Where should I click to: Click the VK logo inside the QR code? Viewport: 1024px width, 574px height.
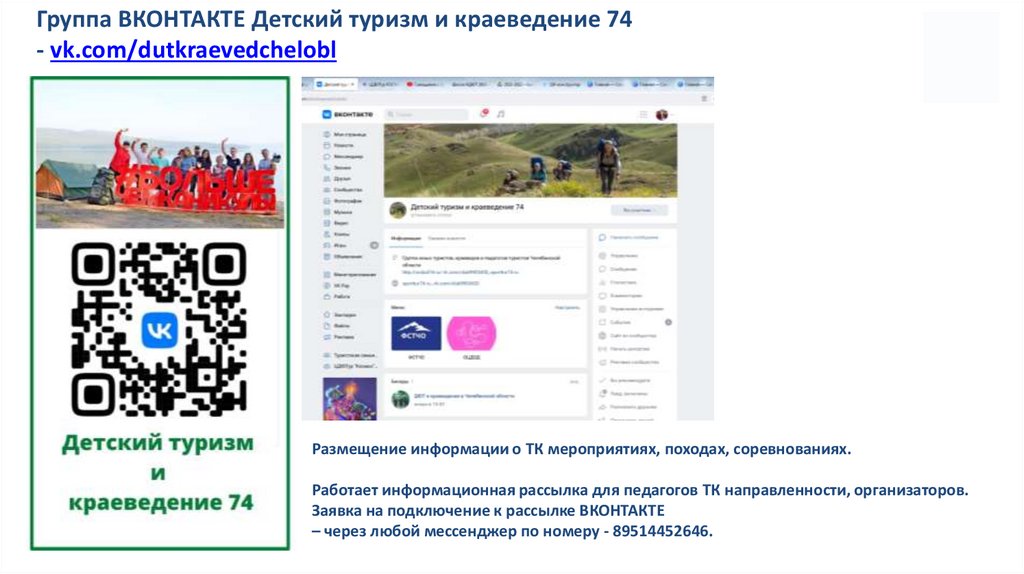(x=159, y=330)
